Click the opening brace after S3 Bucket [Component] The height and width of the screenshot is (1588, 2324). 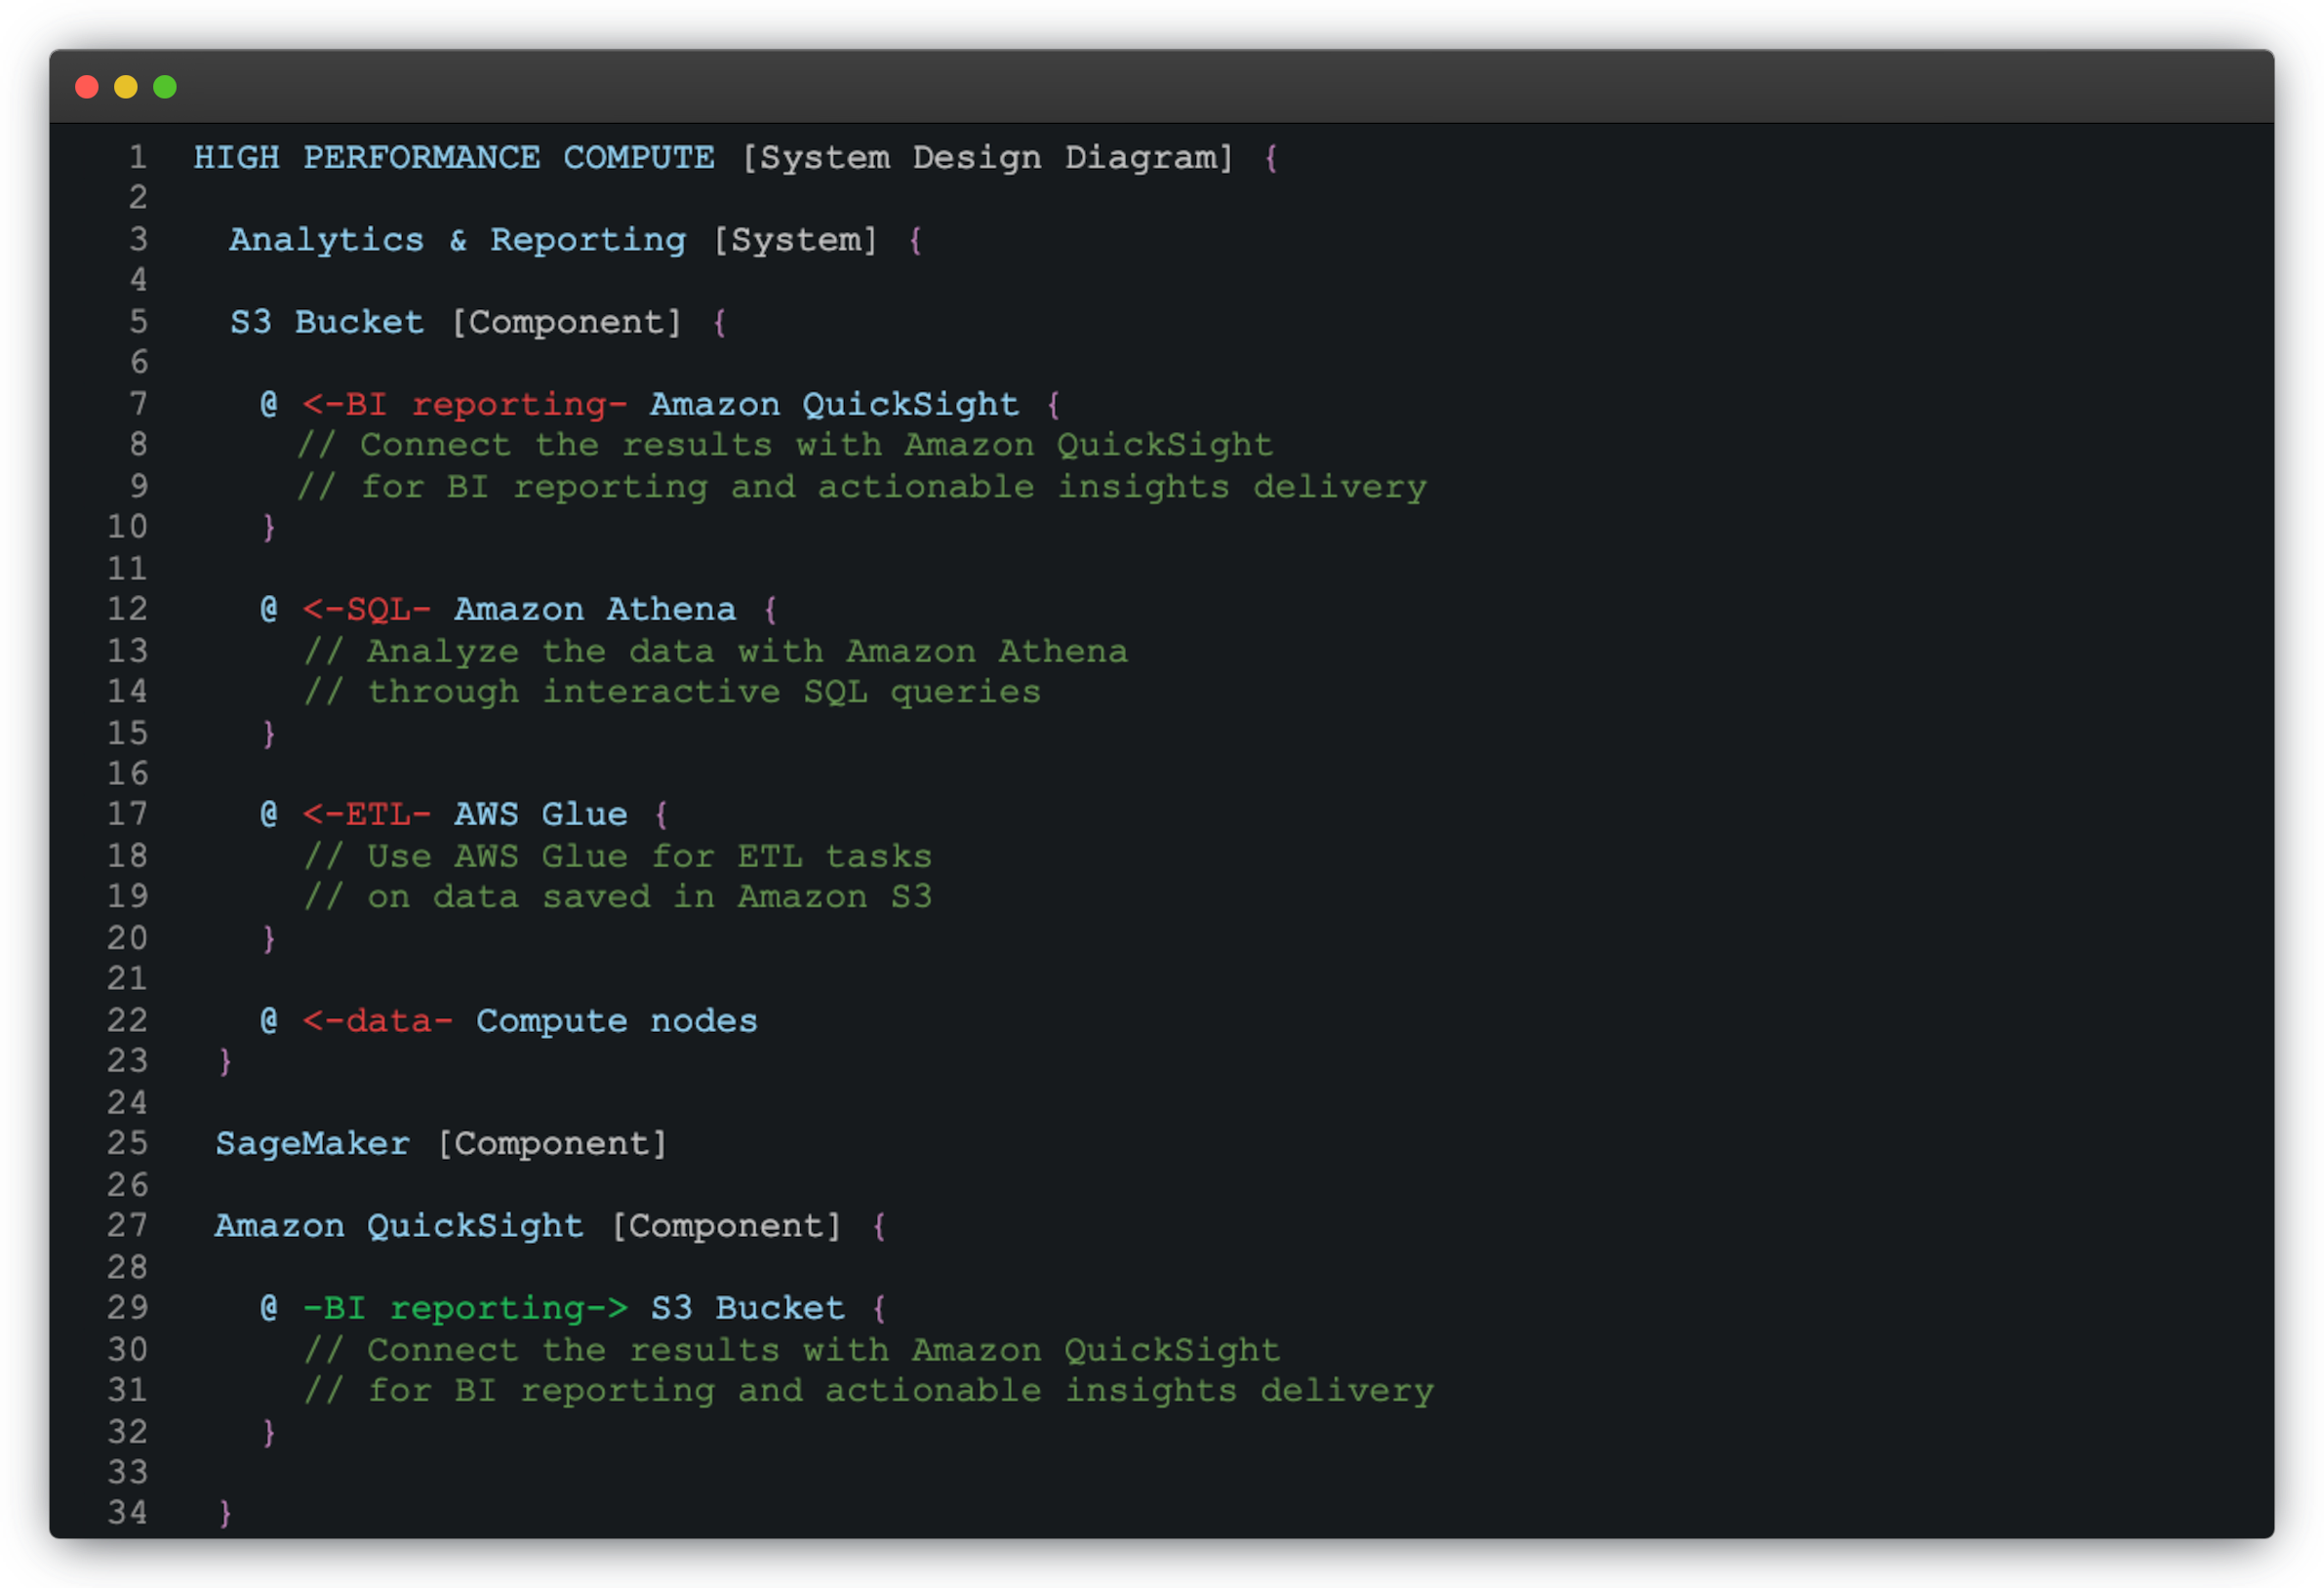pyautogui.click(x=719, y=323)
